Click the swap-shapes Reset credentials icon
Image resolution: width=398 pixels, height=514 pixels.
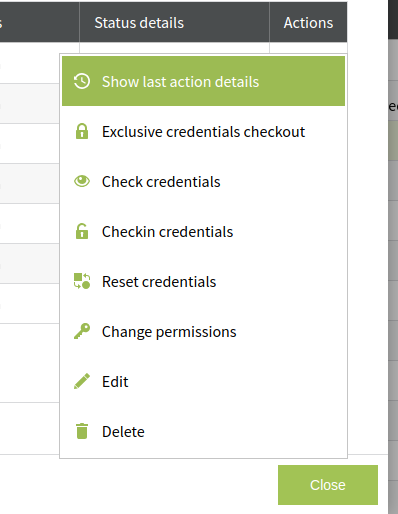(x=82, y=281)
